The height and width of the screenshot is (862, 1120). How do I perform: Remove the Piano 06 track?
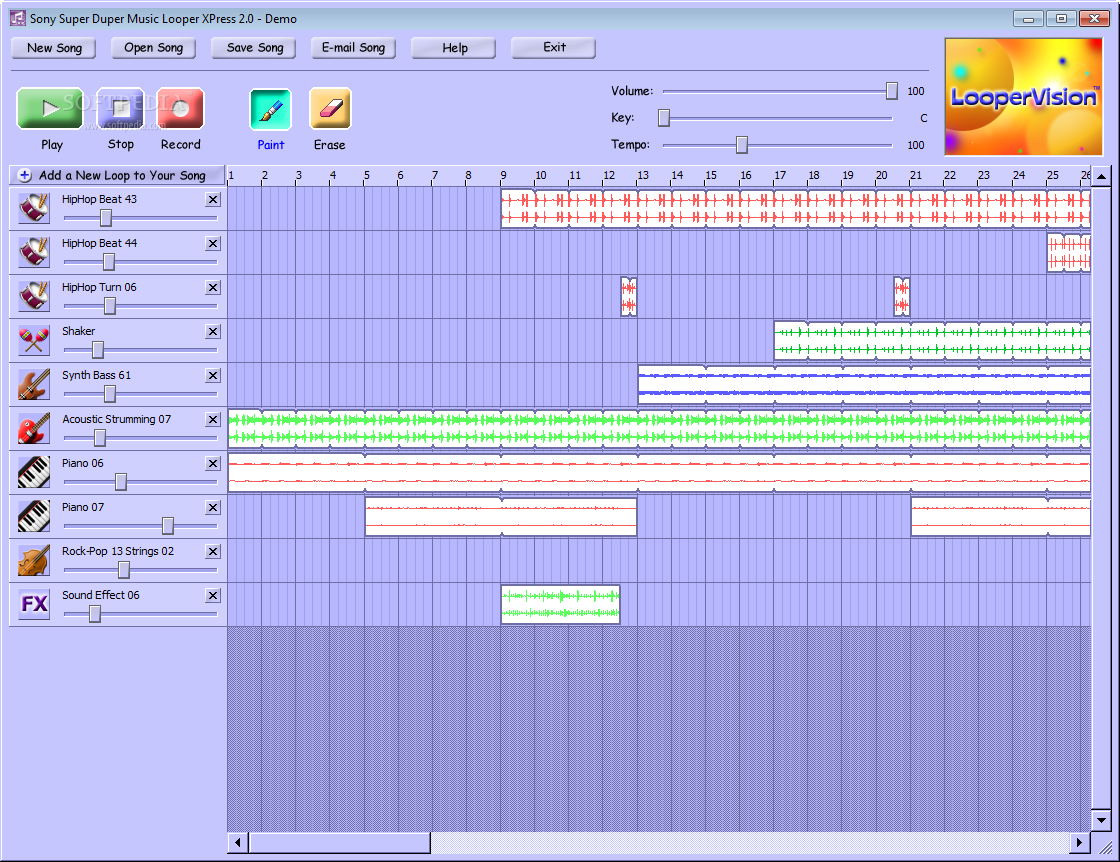click(x=213, y=463)
